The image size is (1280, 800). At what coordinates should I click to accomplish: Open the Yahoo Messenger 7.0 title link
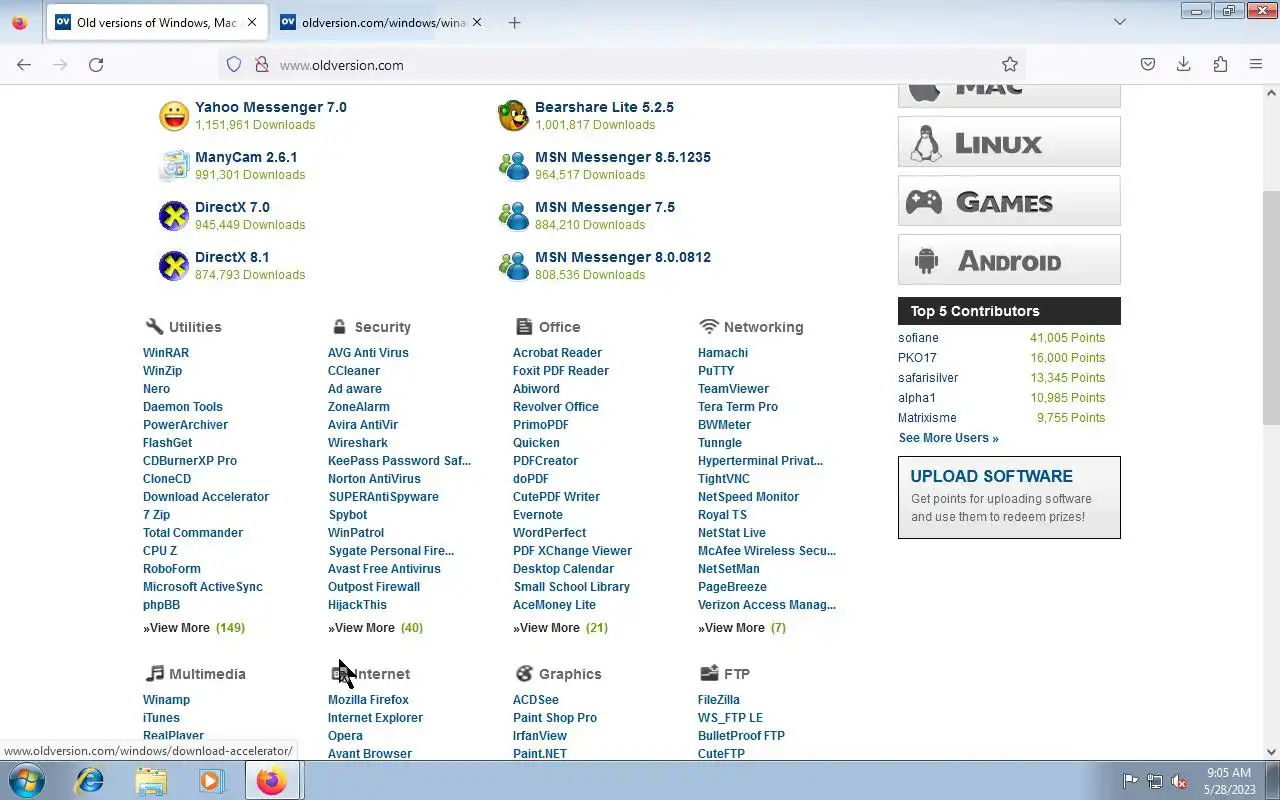click(x=271, y=107)
